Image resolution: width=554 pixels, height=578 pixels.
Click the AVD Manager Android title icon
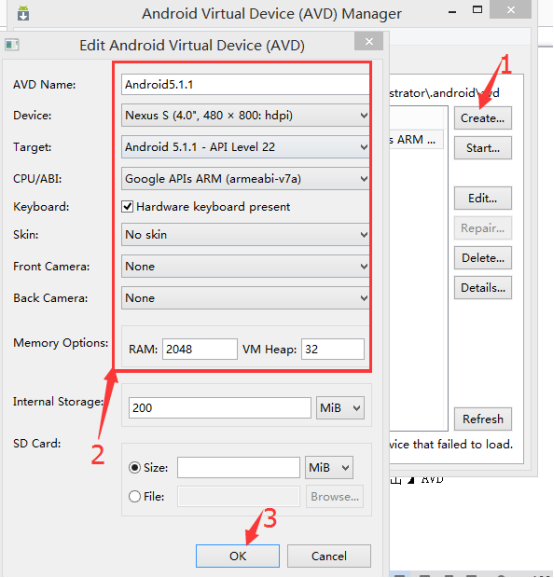click(23, 14)
